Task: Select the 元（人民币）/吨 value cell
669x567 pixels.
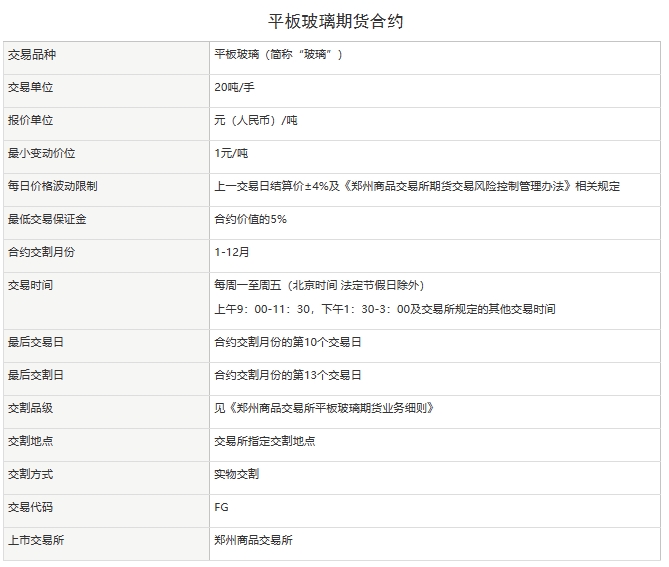Action: coord(255,121)
